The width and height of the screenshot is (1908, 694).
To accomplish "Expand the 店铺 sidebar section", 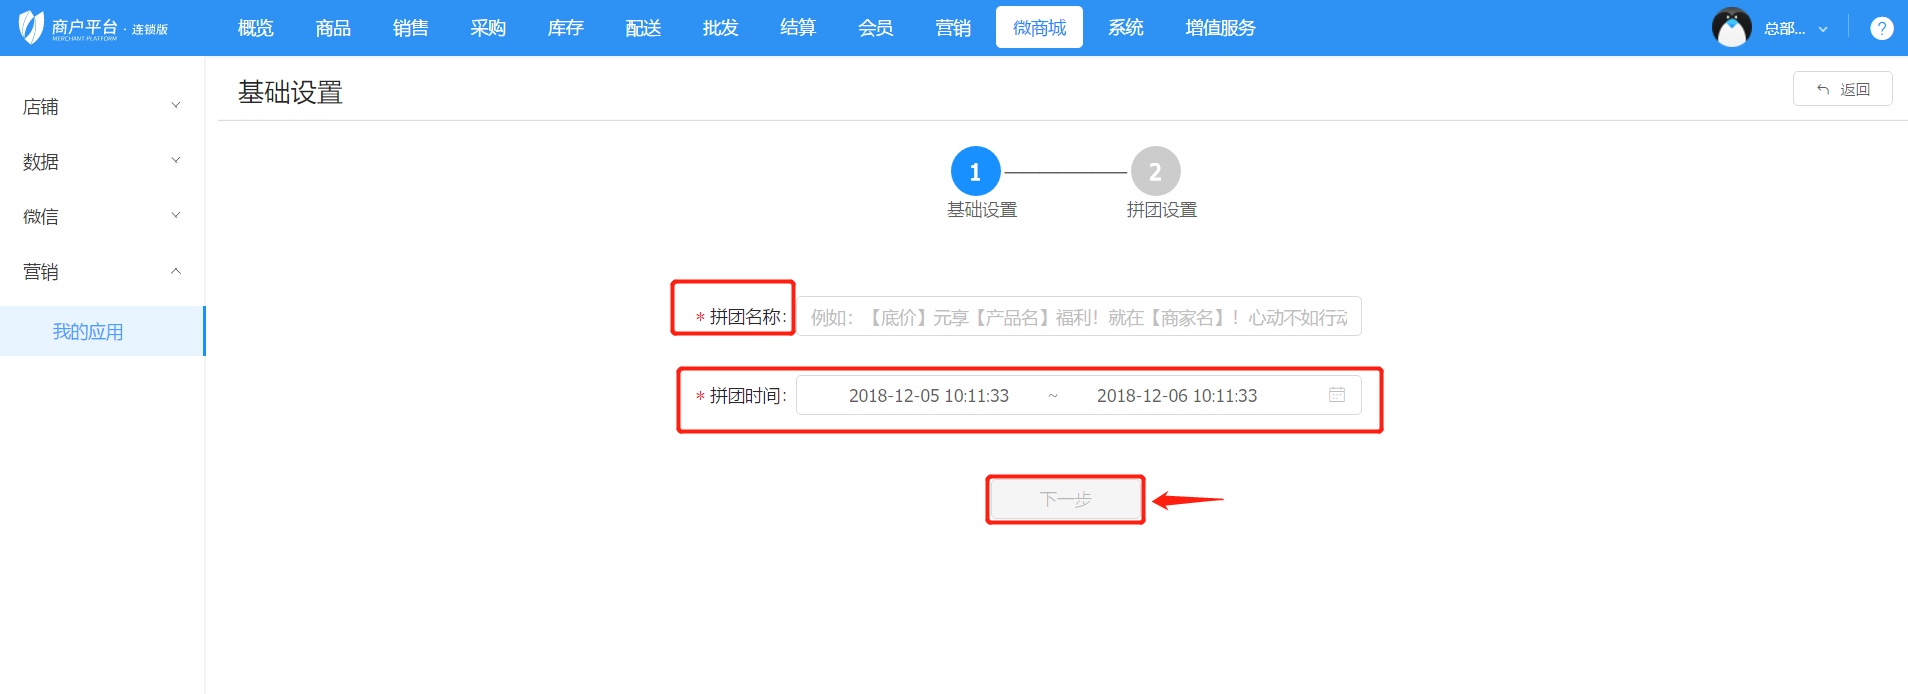I will pos(100,107).
